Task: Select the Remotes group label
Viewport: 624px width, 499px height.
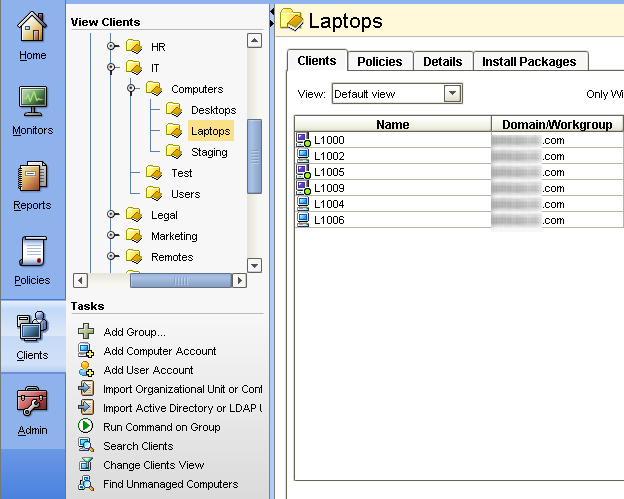Action: pyautogui.click(x=172, y=257)
